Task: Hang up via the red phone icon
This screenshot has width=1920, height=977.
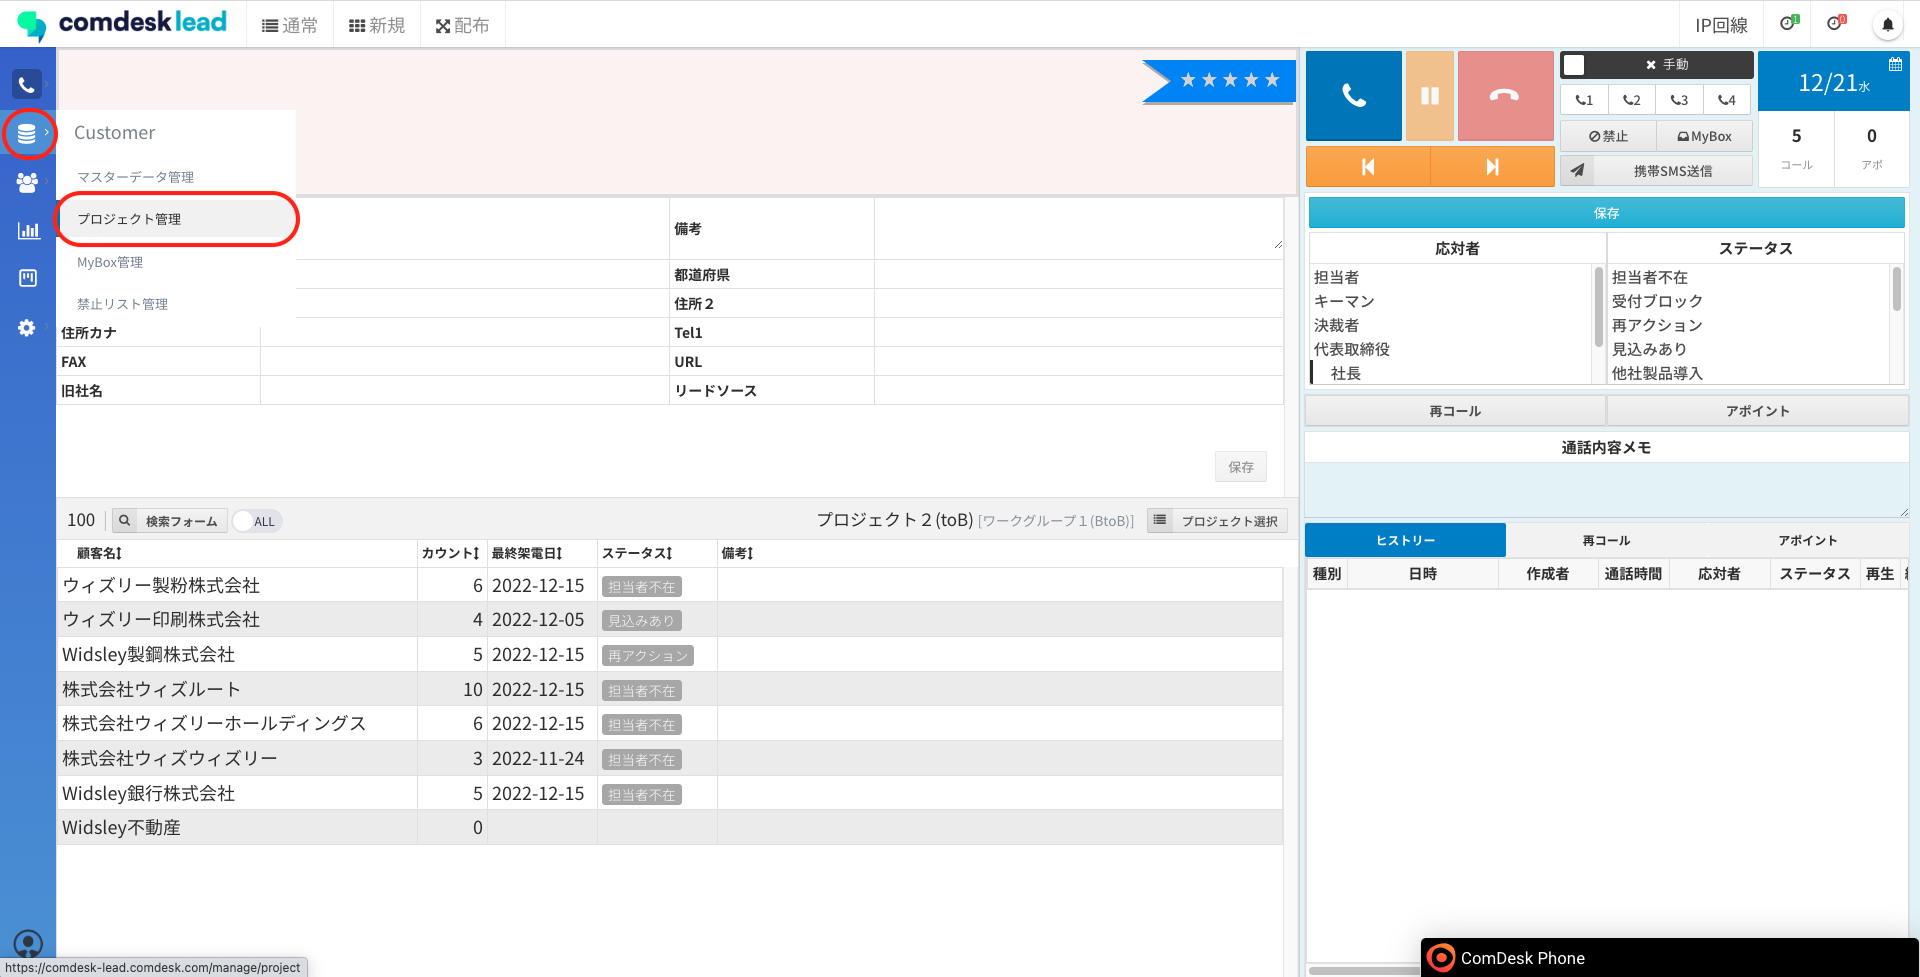Action: (x=1504, y=95)
